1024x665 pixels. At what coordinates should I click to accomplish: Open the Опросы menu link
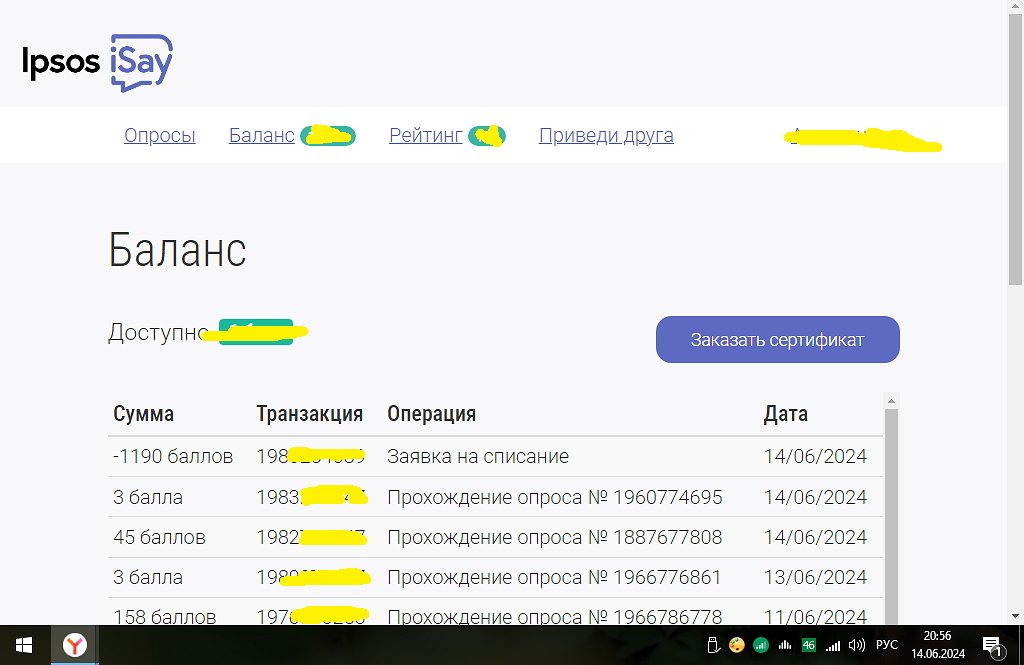tap(159, 136)
